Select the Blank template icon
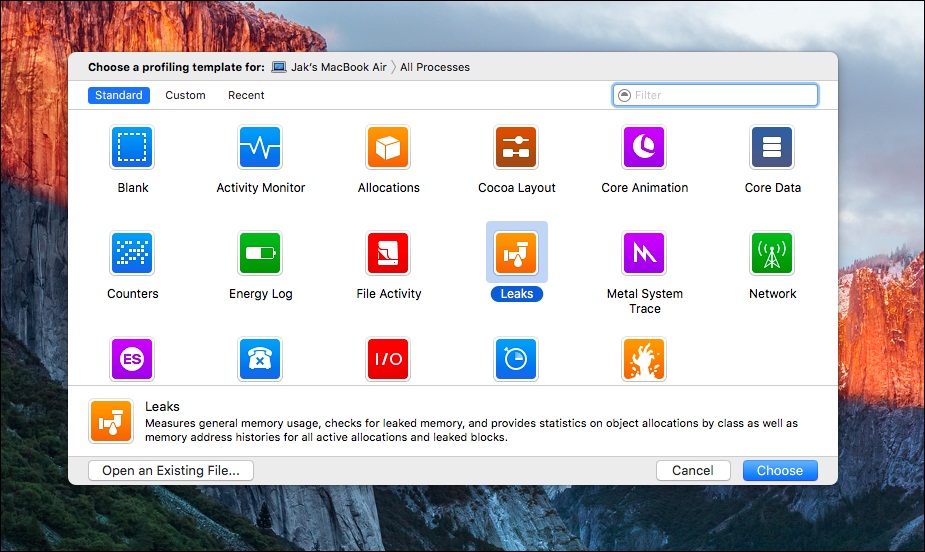Screen dimensions: 925x552 132,147
